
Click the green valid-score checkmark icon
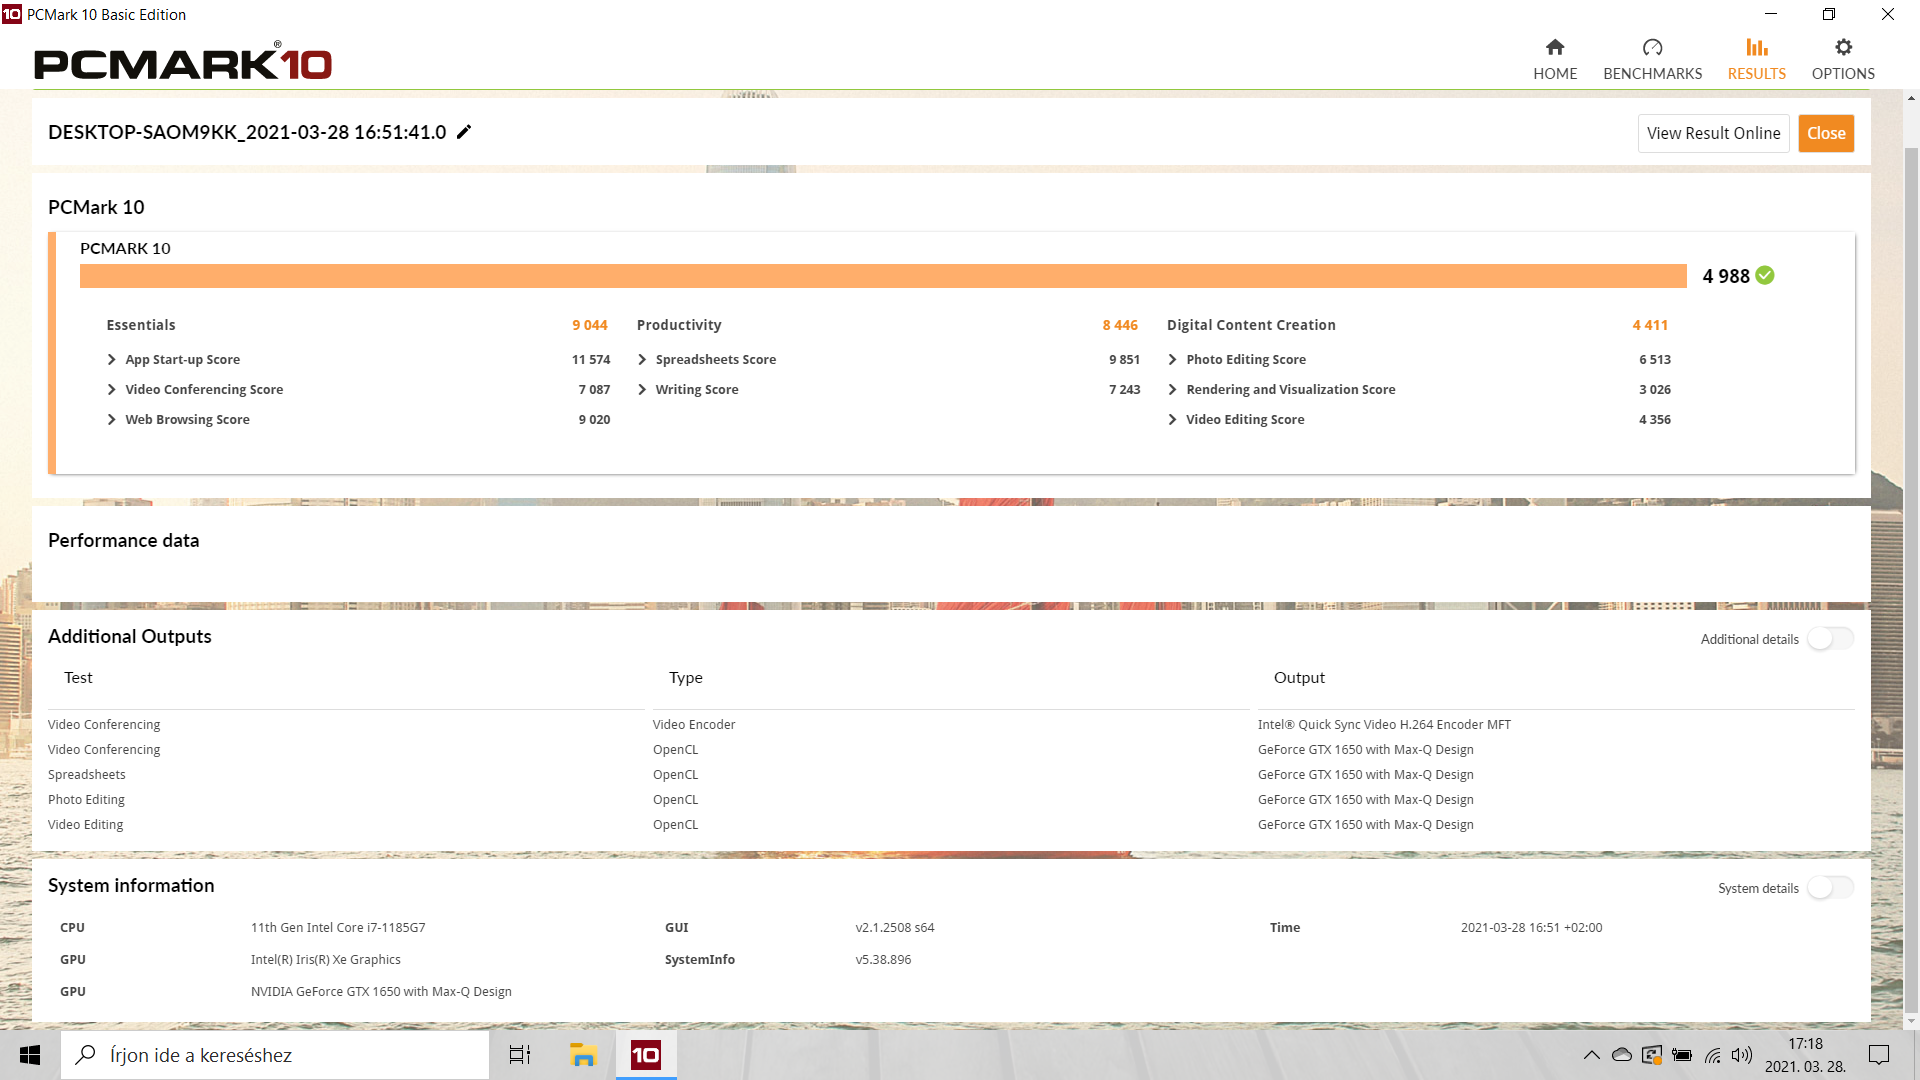click(1765, 276)
